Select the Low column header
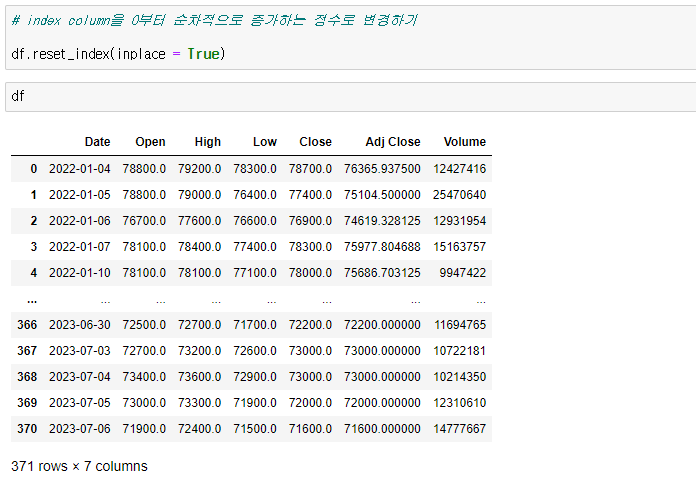 pos(265,142)
